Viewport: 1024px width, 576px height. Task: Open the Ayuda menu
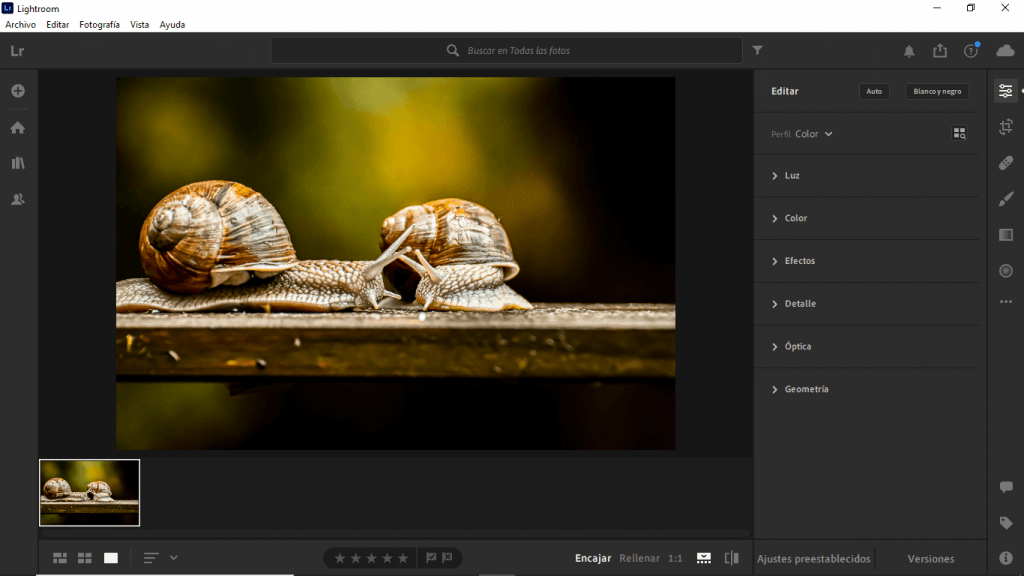[172, 24]
